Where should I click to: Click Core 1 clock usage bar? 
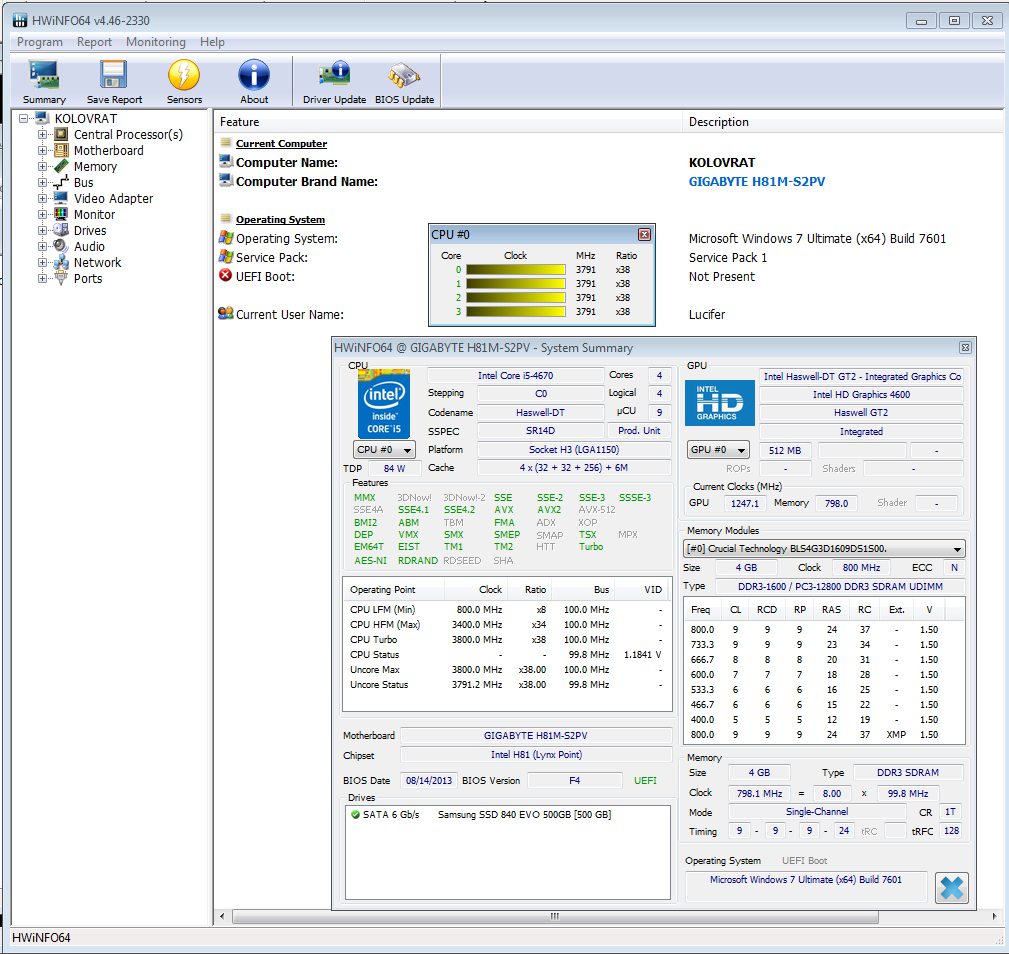[515, 284]
